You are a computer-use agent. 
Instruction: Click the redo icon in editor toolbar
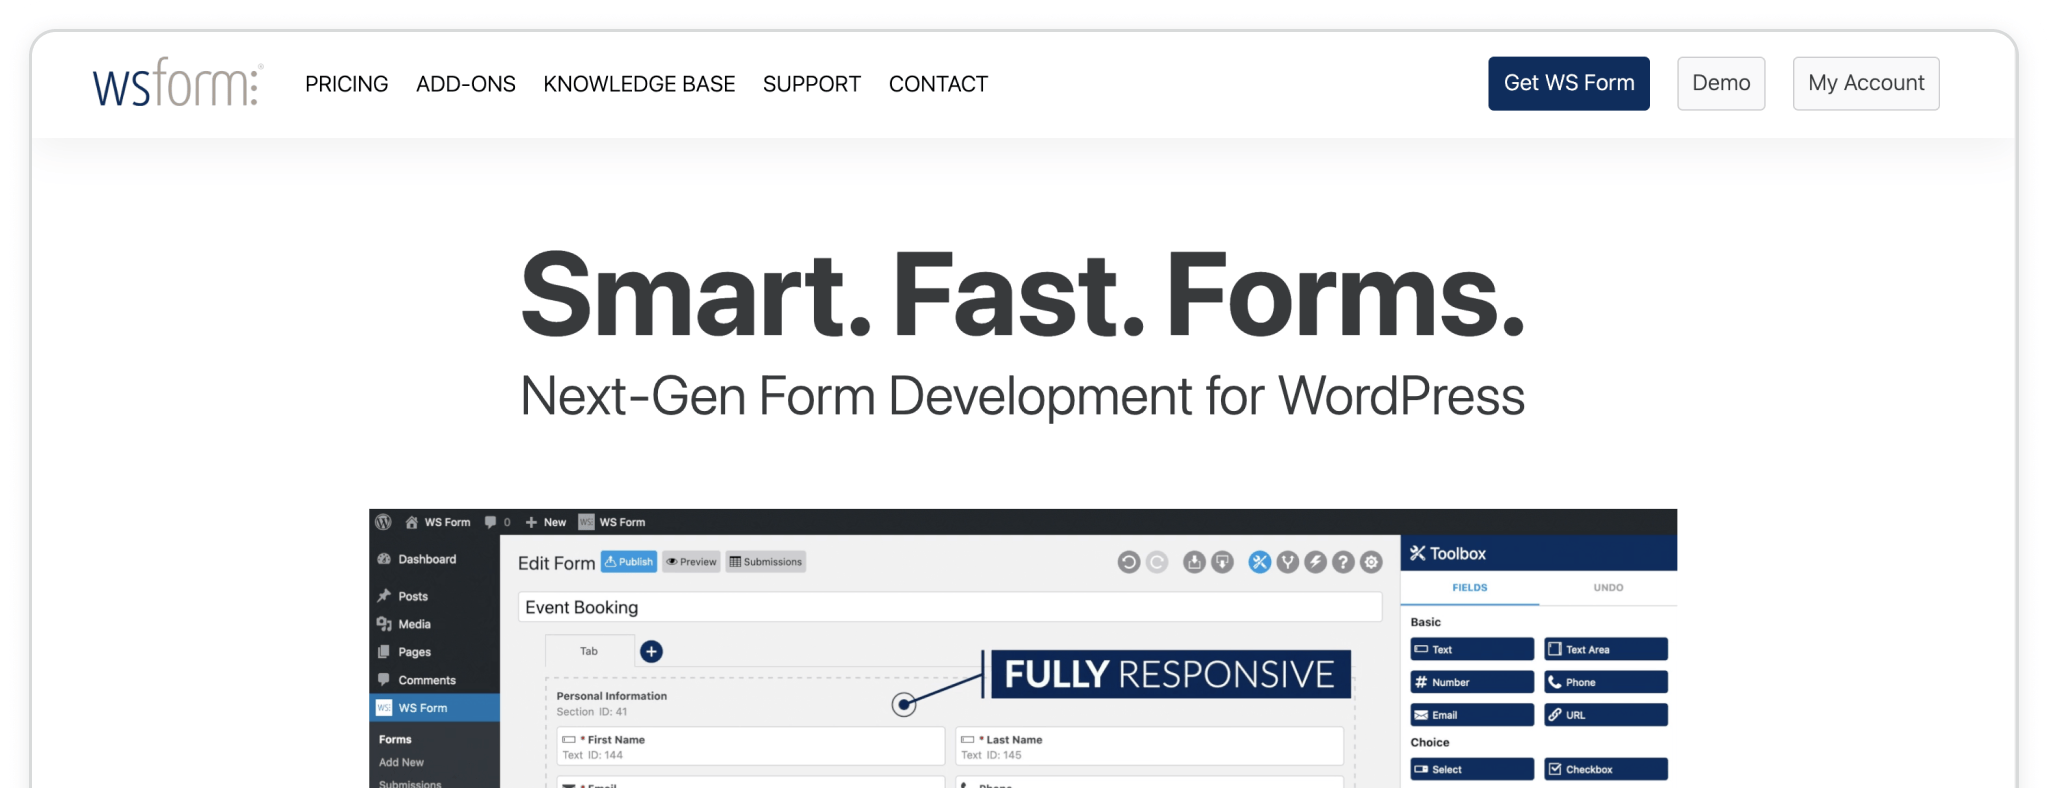point(1157,562)
